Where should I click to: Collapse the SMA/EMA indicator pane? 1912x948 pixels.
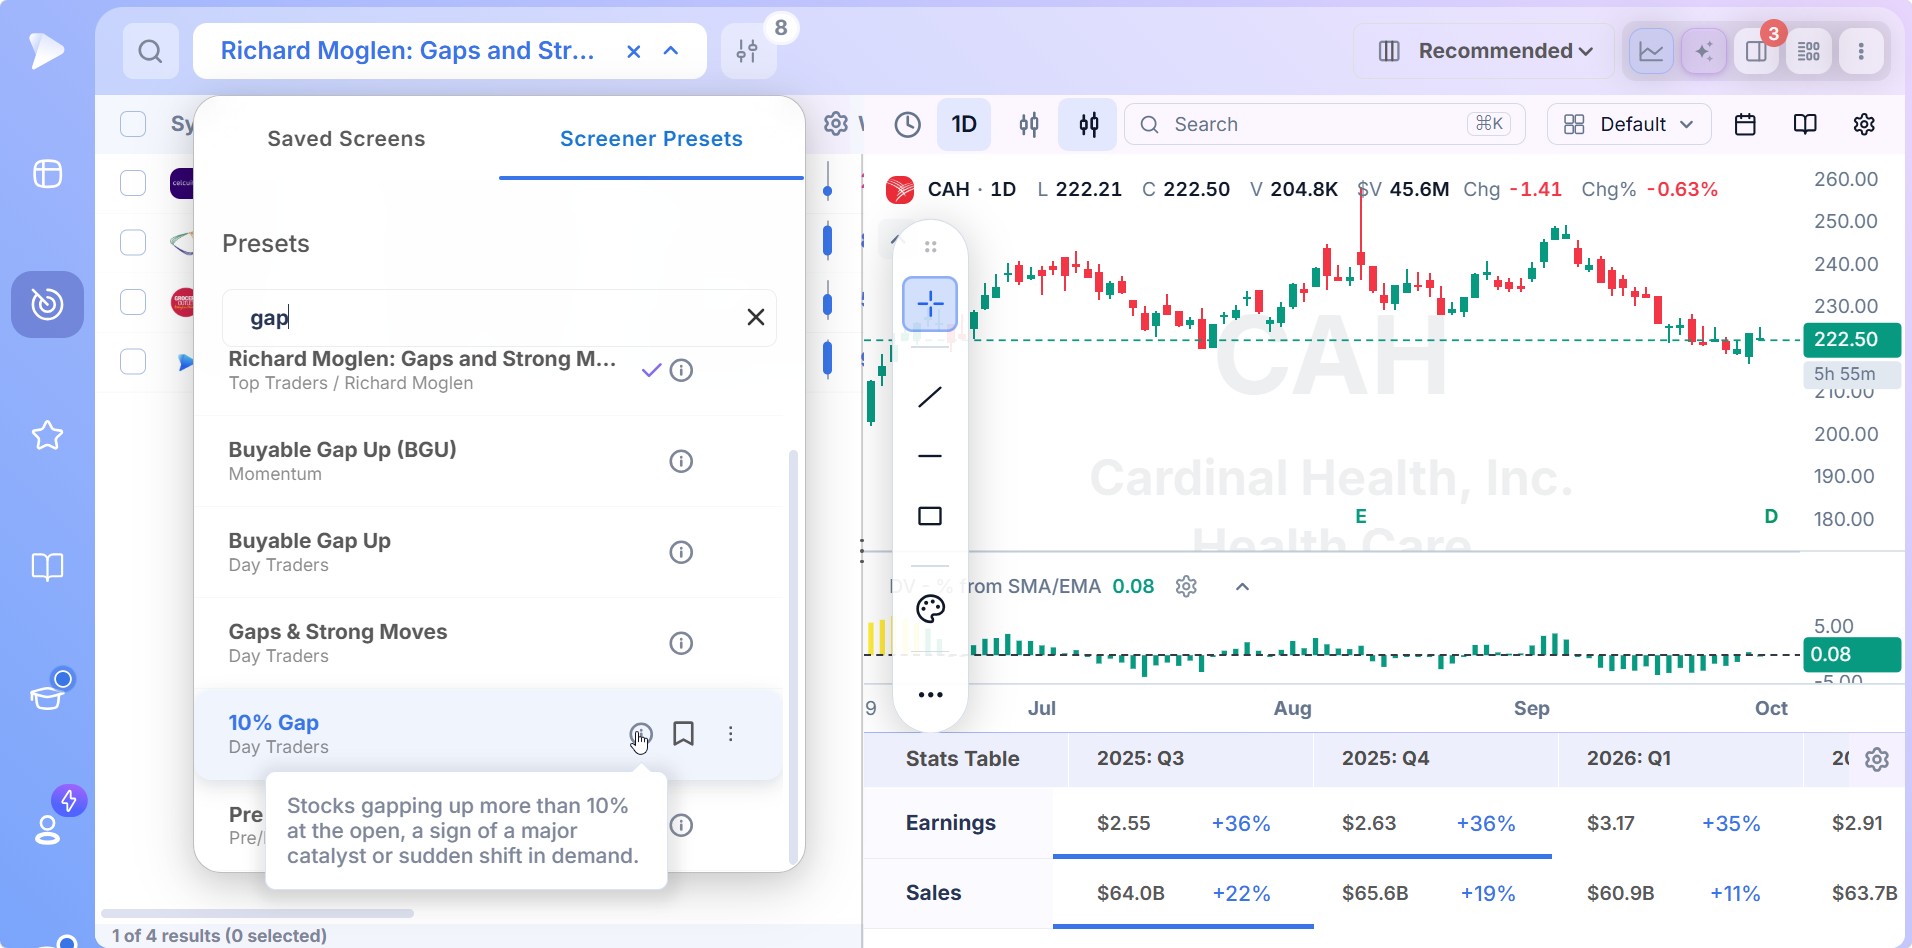pos(1242,586)
